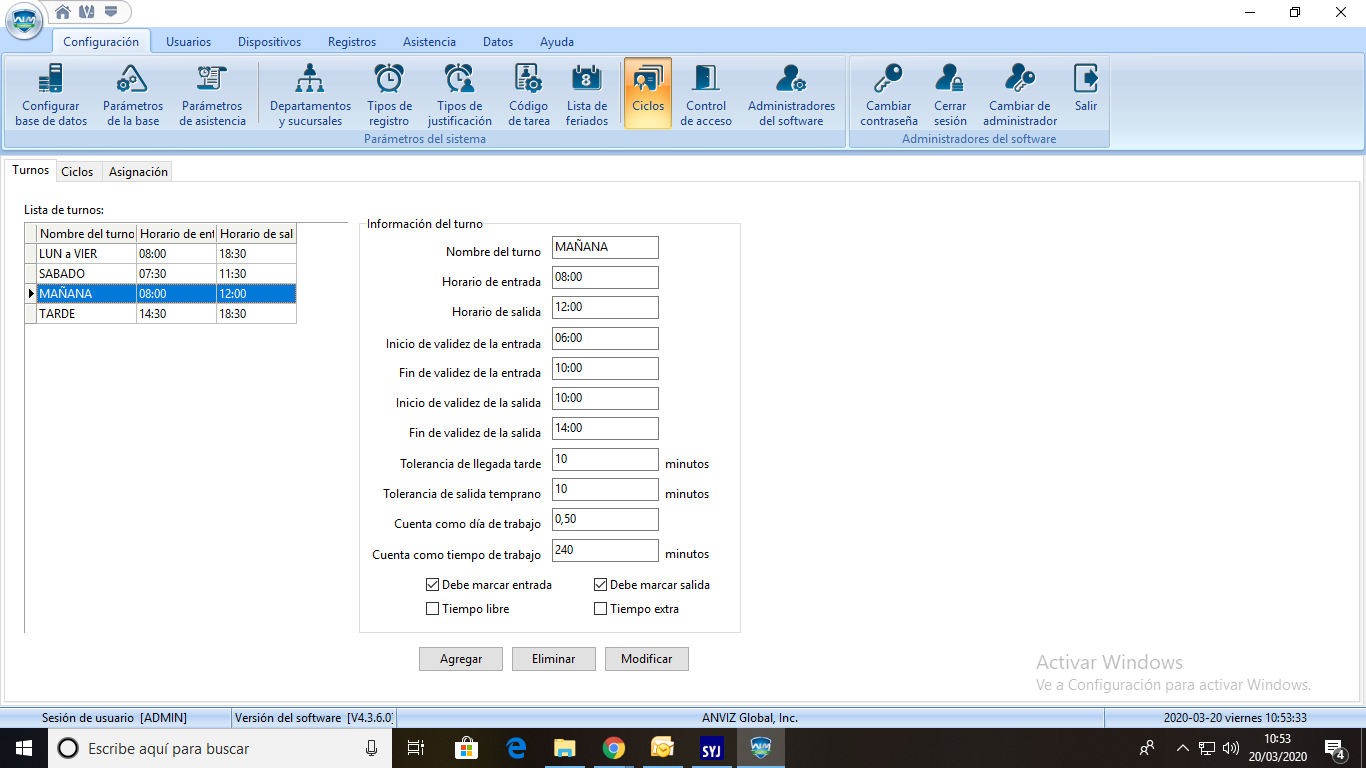
Task: Switch to the Asistencia ribbon tab
Action: [x=429, y=42]
